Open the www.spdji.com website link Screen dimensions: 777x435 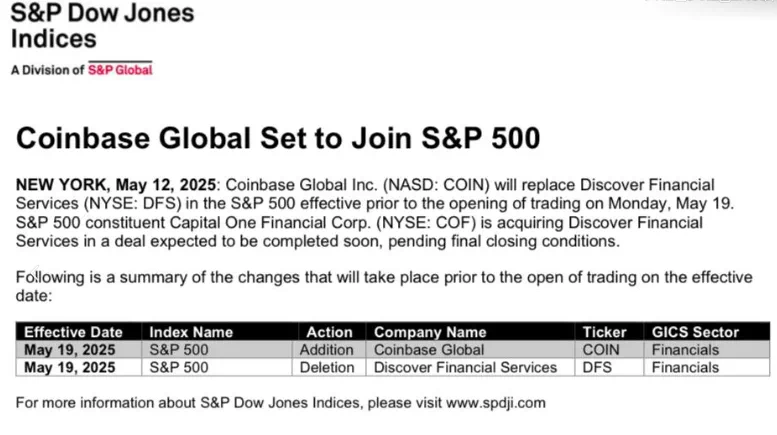(x=496, y=403)
